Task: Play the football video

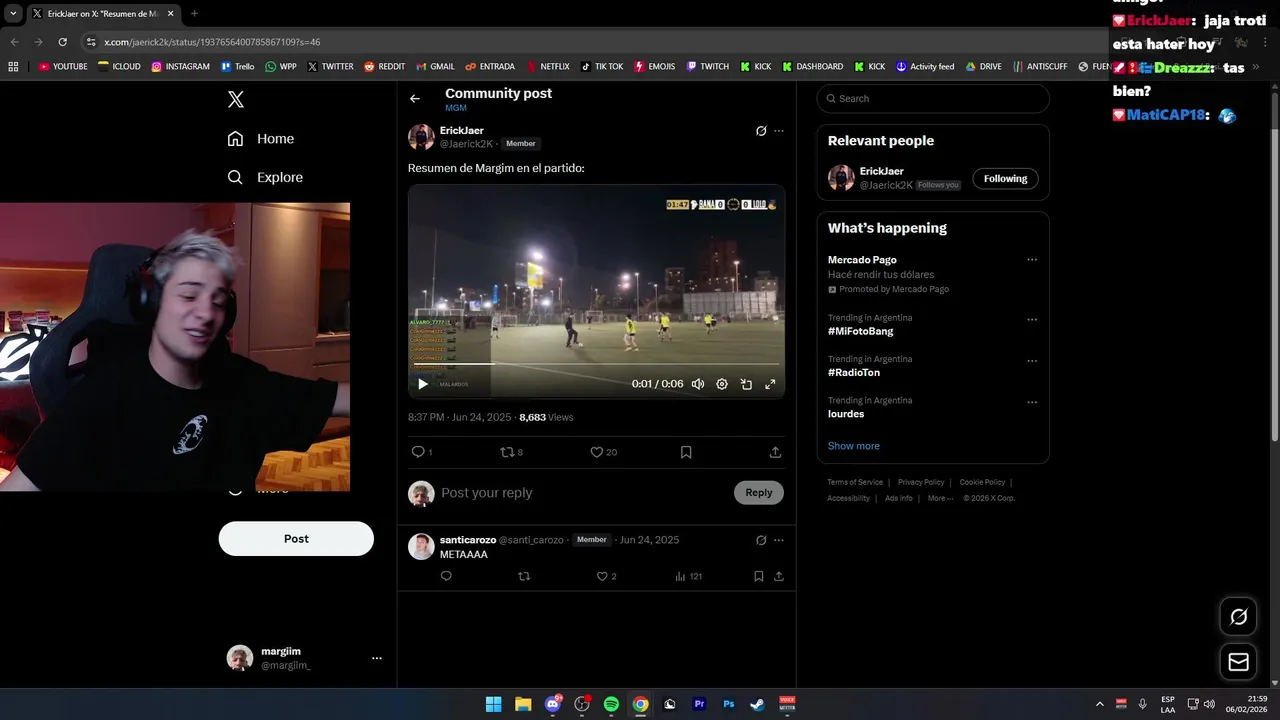Action: (x=423, y=384)
